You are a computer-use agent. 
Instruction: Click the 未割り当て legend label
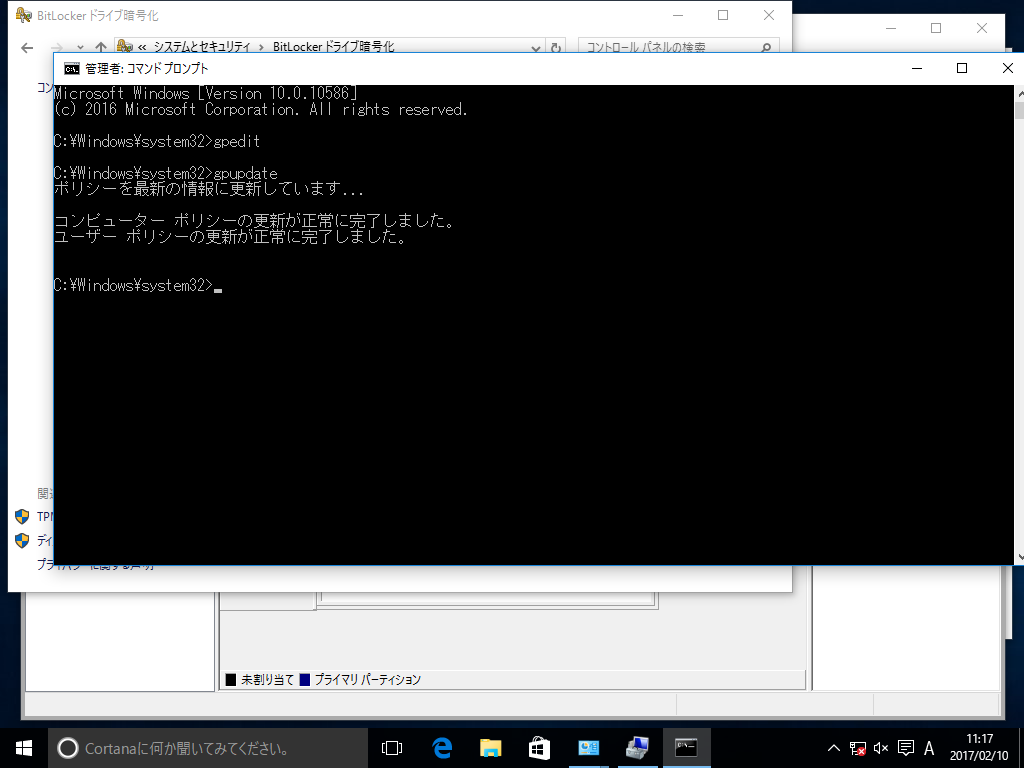(x=268, y=680)
